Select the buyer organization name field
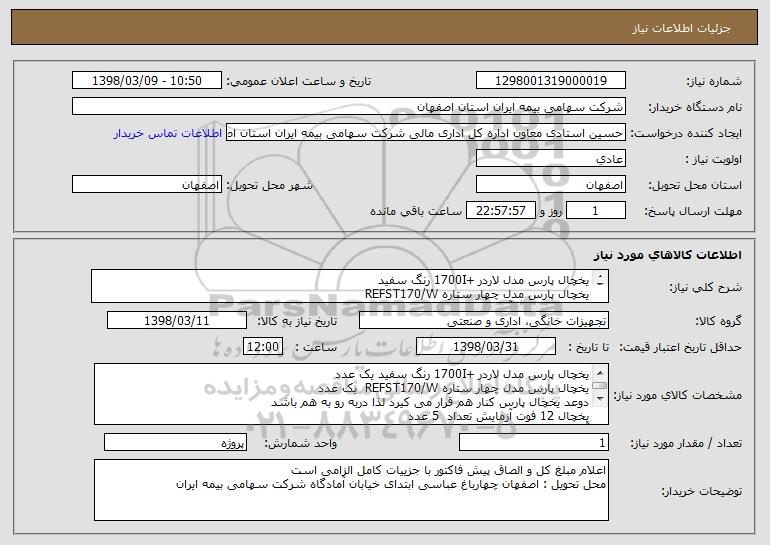Image resolution: width=770 pixels, height=545 pixels. tap(349, 107)
